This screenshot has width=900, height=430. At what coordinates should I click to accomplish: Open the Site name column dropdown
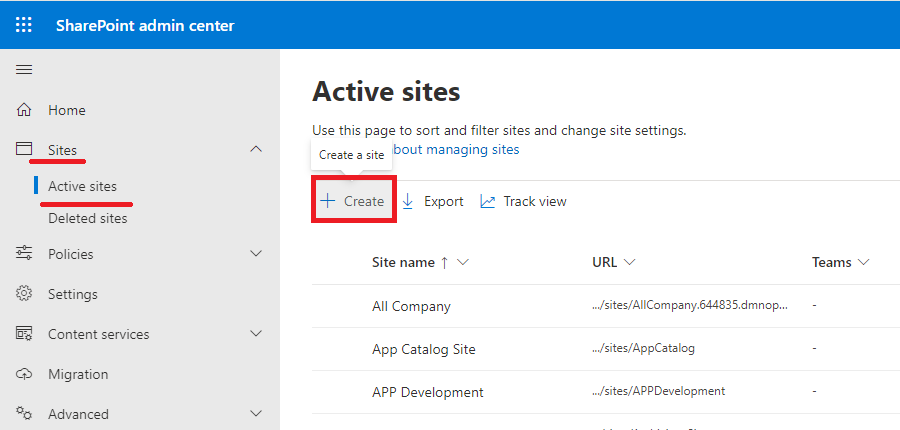coord(463,262)
